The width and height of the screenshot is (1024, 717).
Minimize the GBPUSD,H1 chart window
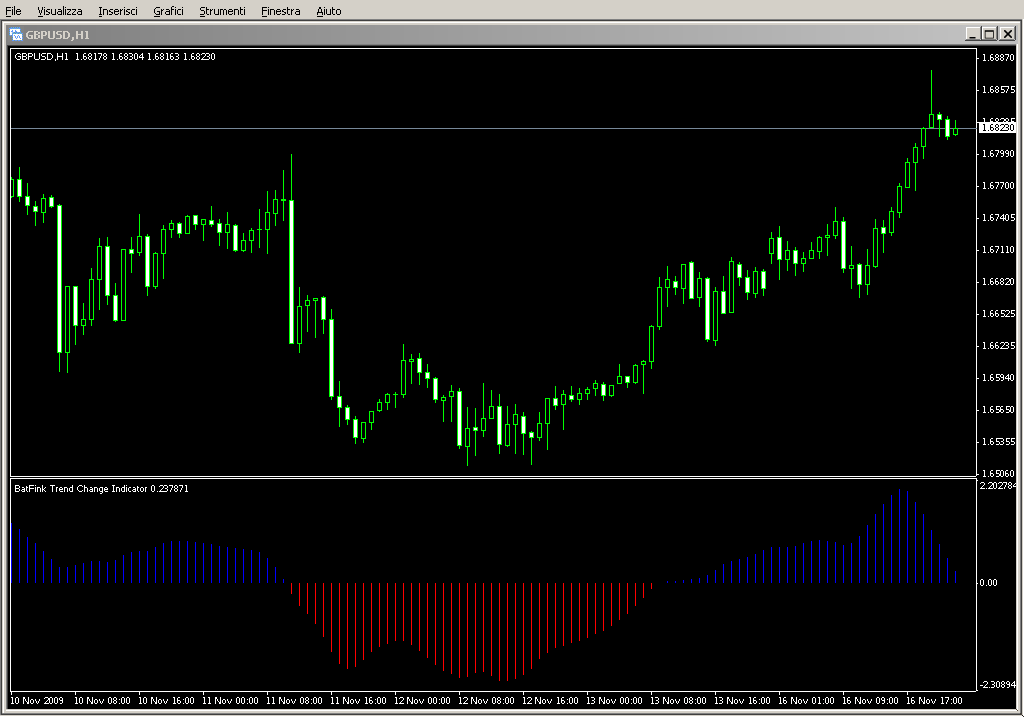point(972,34)
